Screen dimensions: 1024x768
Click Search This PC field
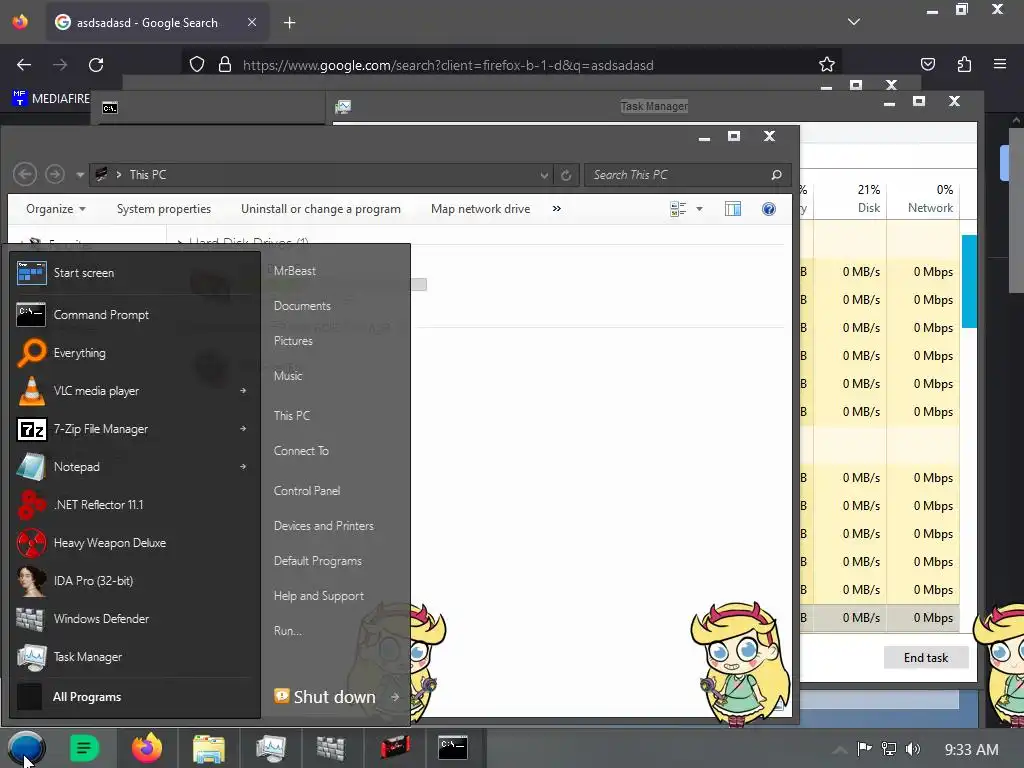pos(687,175)
